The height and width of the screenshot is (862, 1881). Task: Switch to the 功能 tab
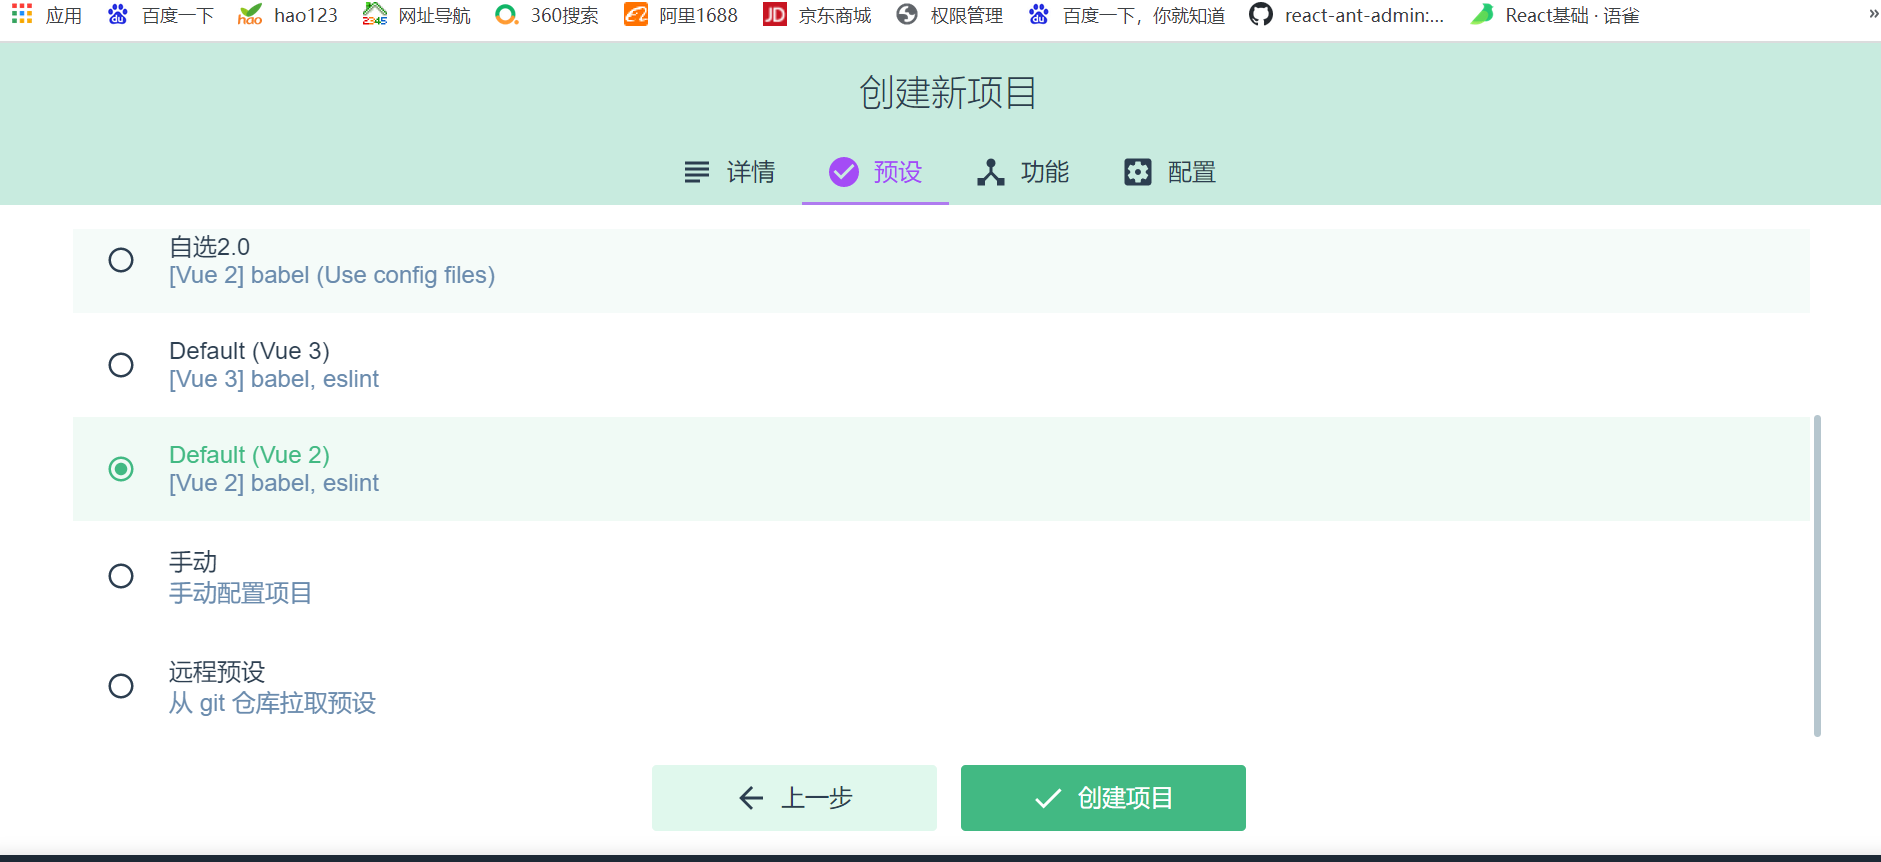coord(1023,172)
